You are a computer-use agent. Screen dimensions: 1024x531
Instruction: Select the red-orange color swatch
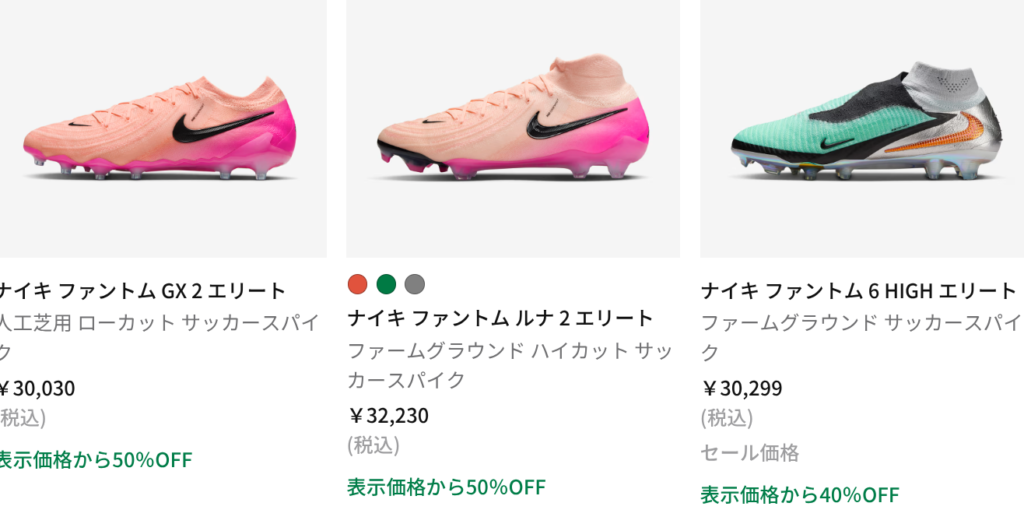(x=358, y=284)
